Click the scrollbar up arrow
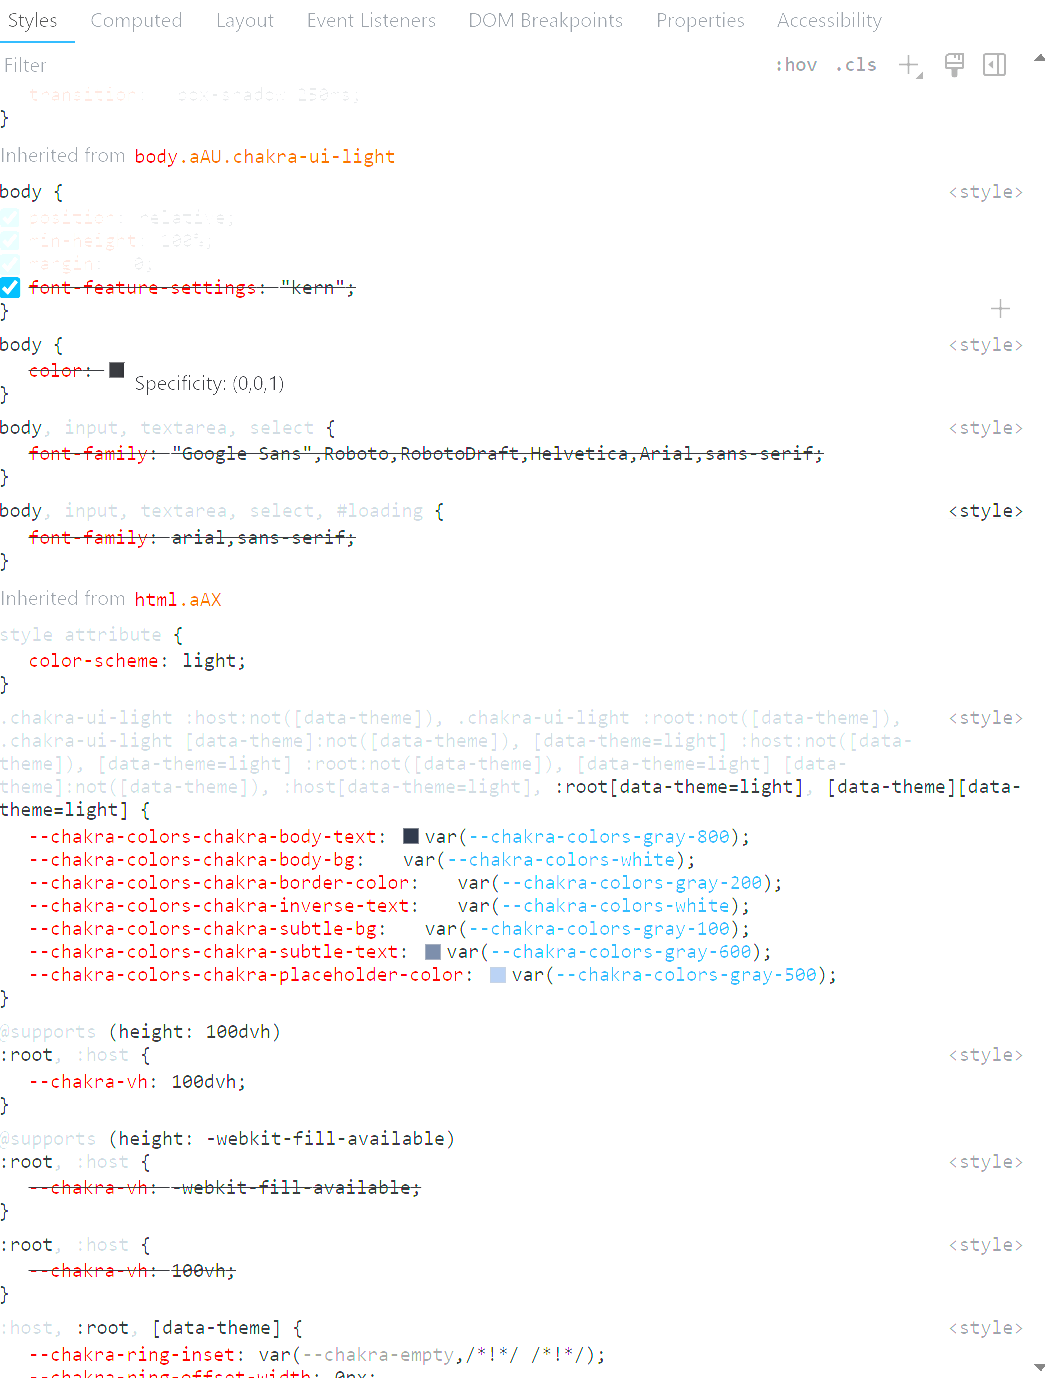1045x1378 pixels. 1037,57
